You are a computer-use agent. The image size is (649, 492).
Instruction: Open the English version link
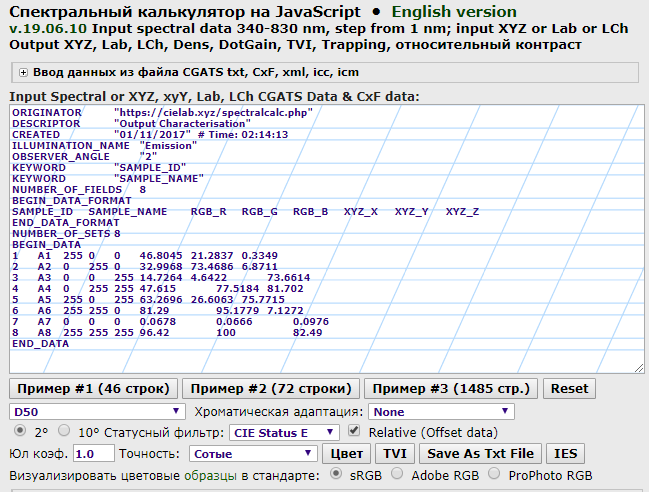pyautogui.click(x=454, y=12)
